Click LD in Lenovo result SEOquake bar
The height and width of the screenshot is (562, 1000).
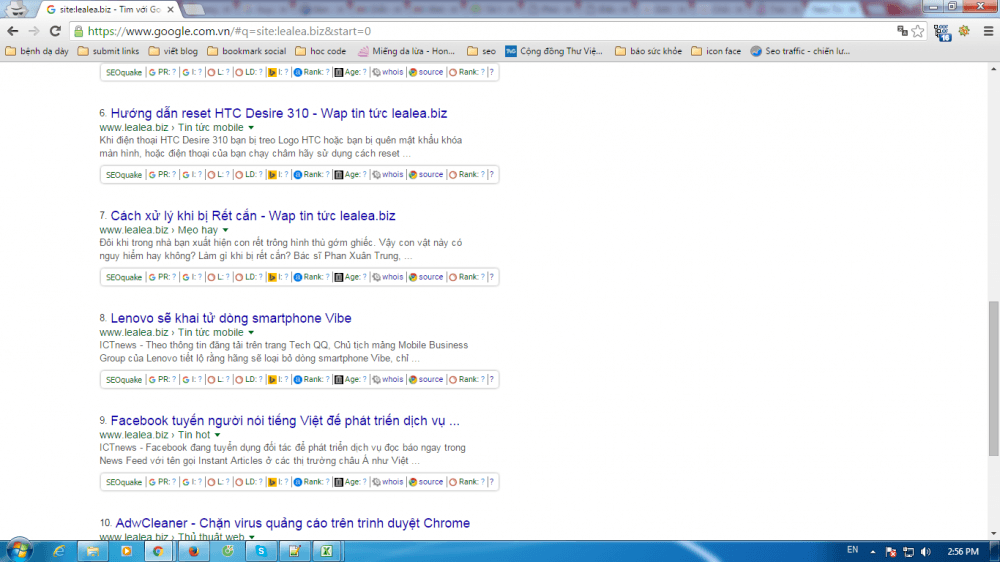tap(248, 379)
